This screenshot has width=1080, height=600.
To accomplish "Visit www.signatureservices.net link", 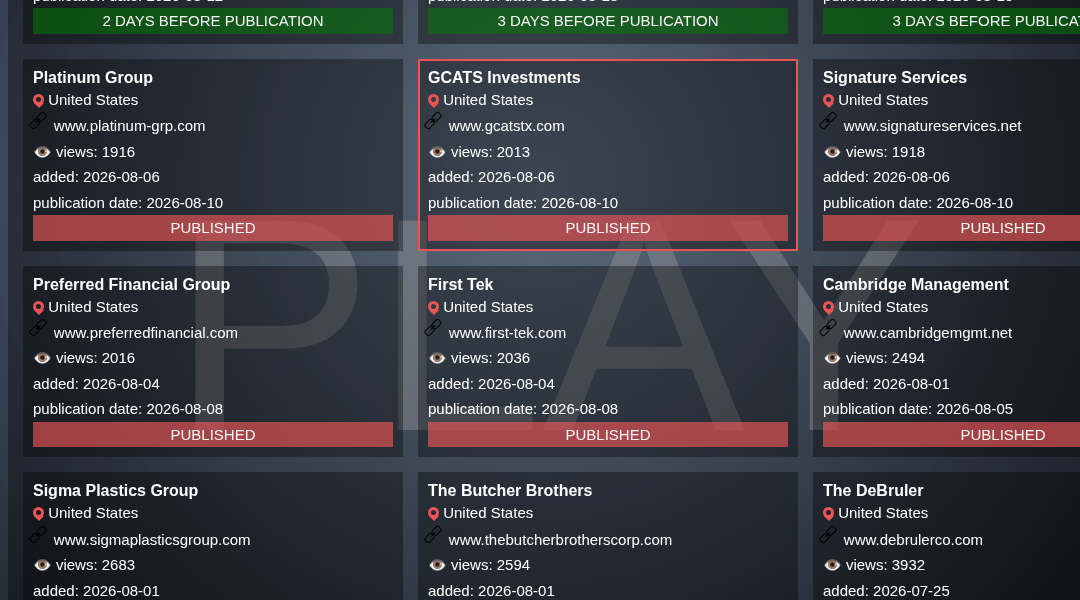I will pos(933,126).
